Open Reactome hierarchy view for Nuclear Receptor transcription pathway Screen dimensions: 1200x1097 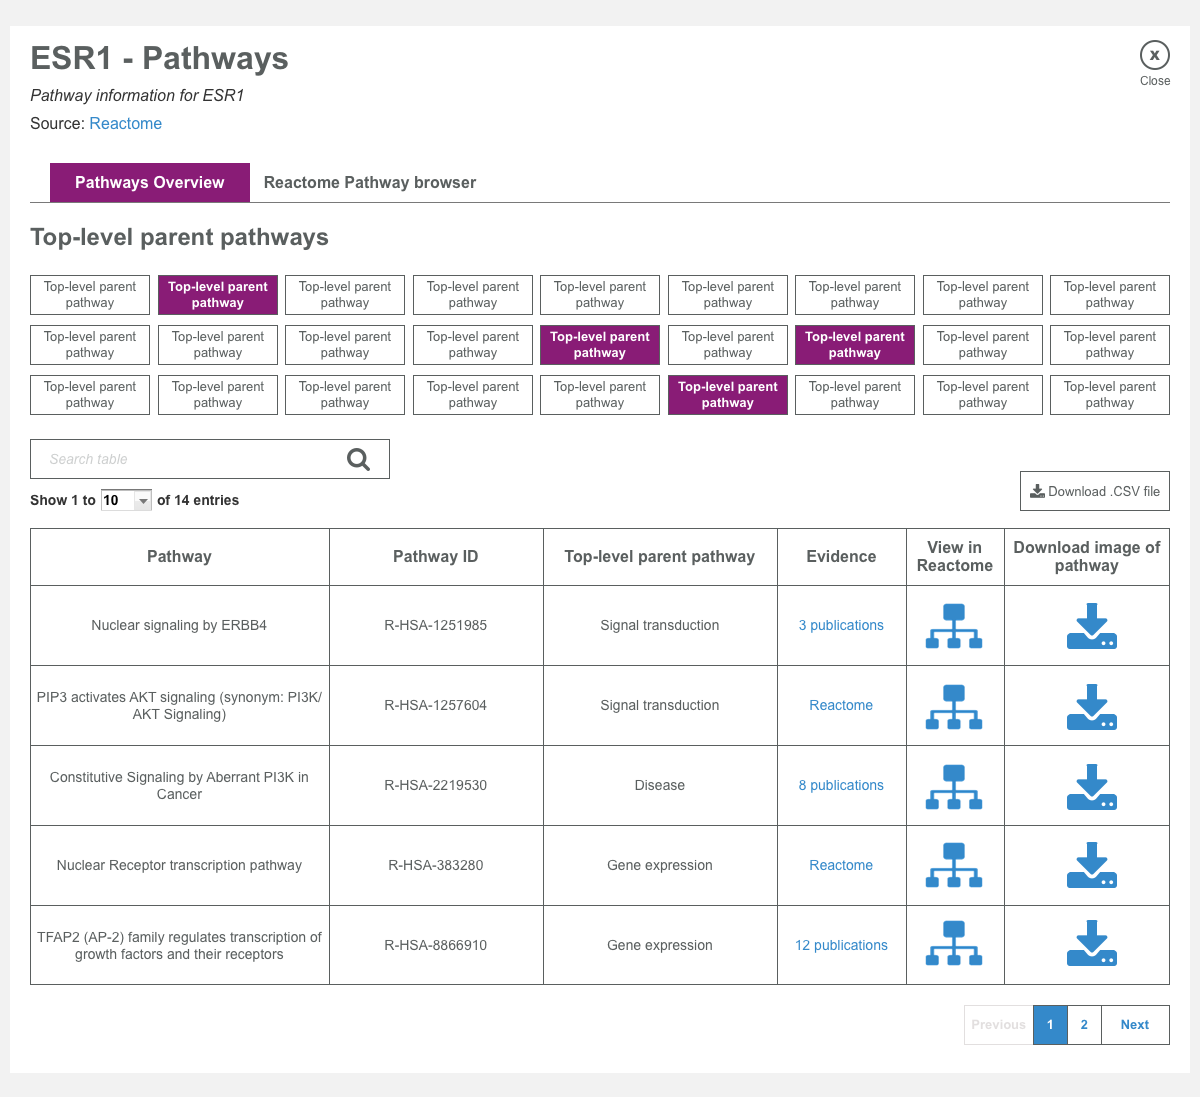coord(955,865)
